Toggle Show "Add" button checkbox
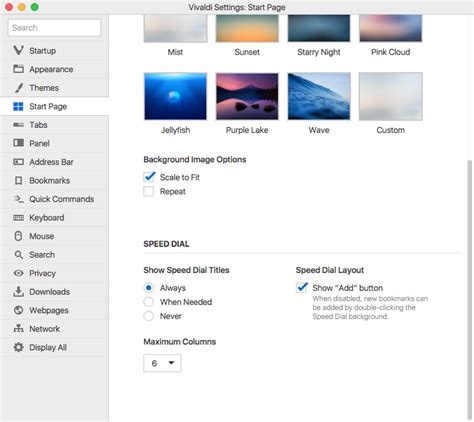The width and height of the screenshot is (474, 422). click(301, 287)
